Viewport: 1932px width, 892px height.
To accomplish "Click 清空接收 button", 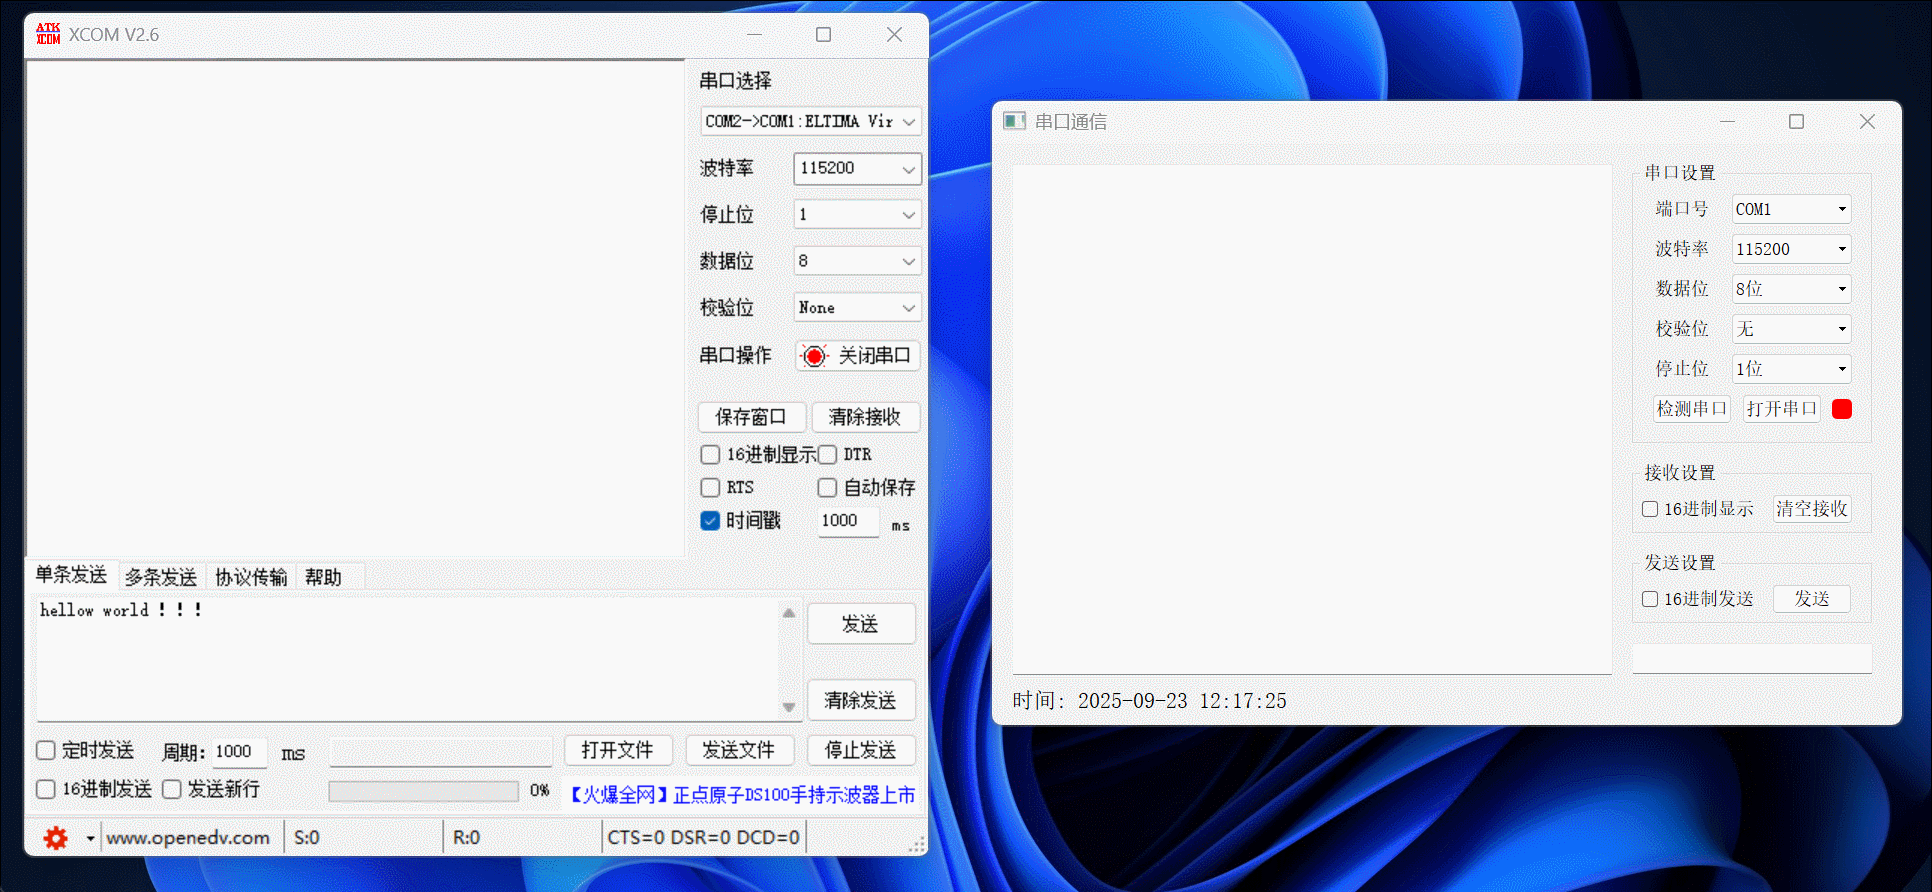I will [1811, 509].
